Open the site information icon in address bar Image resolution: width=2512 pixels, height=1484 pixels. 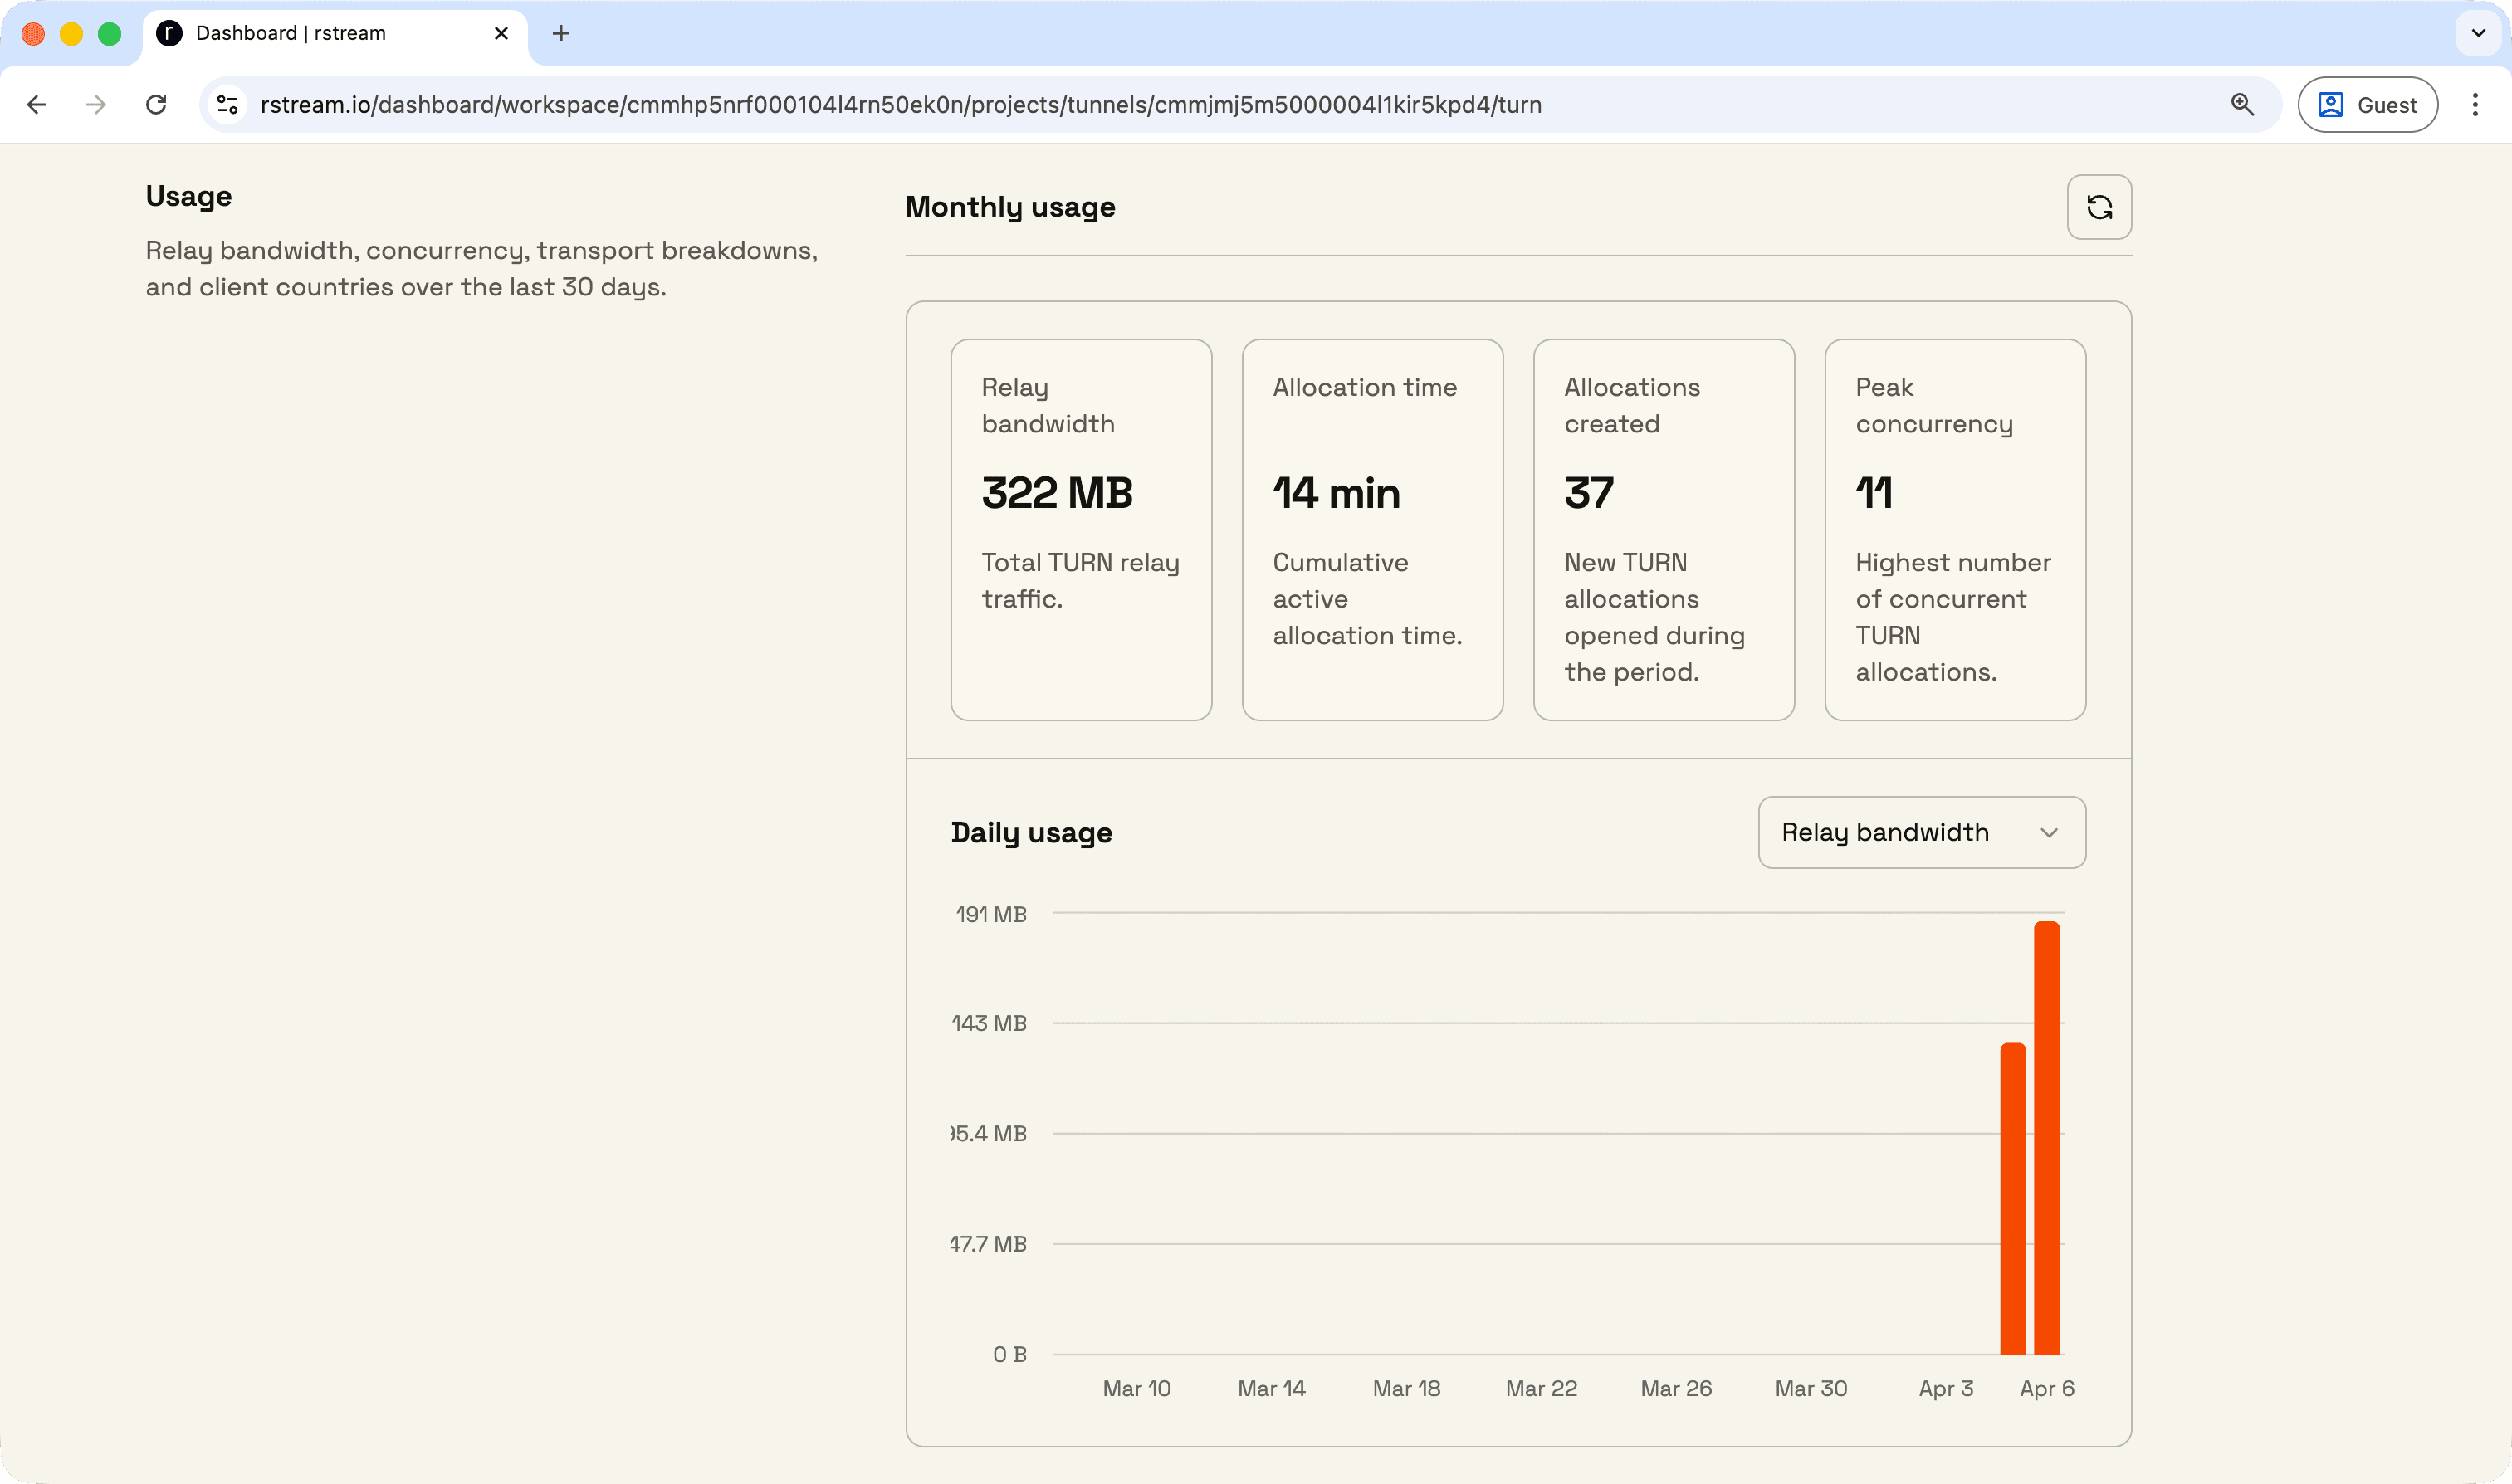[x=228, y=105]
